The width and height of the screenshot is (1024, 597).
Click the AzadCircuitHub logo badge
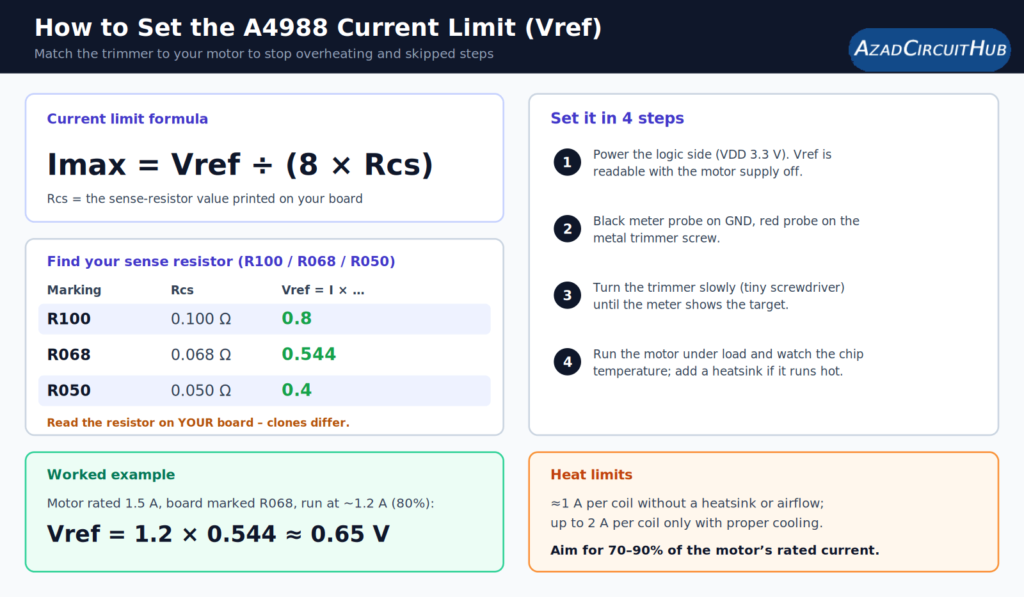(929, 49)
